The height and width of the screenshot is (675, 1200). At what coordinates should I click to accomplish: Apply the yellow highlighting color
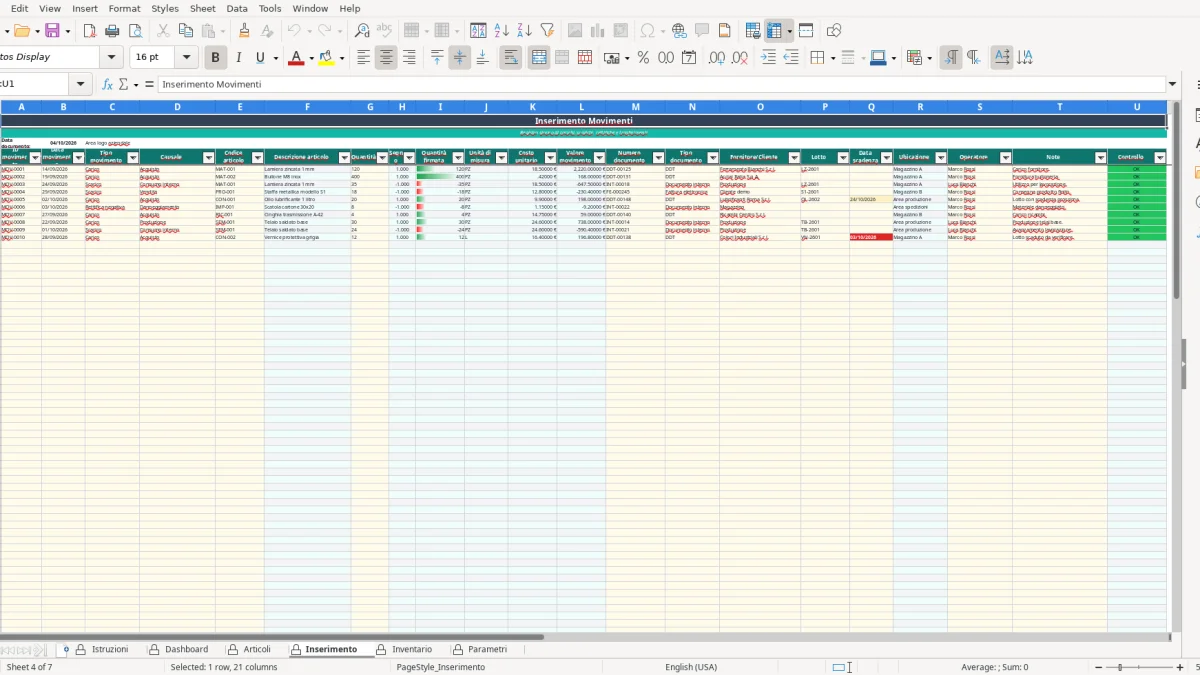point(326,58)
